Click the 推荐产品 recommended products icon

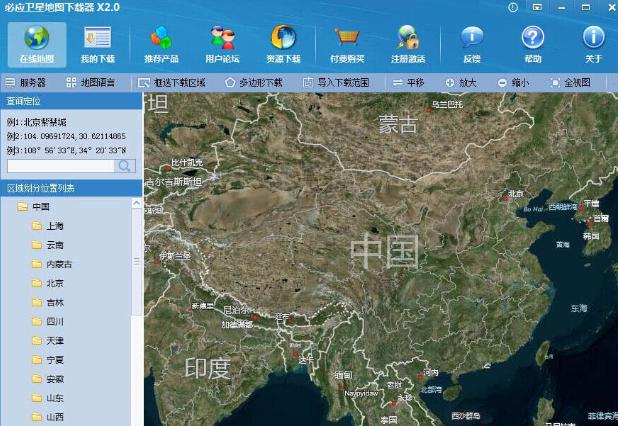pyautogui.click(x=160, y=43)
